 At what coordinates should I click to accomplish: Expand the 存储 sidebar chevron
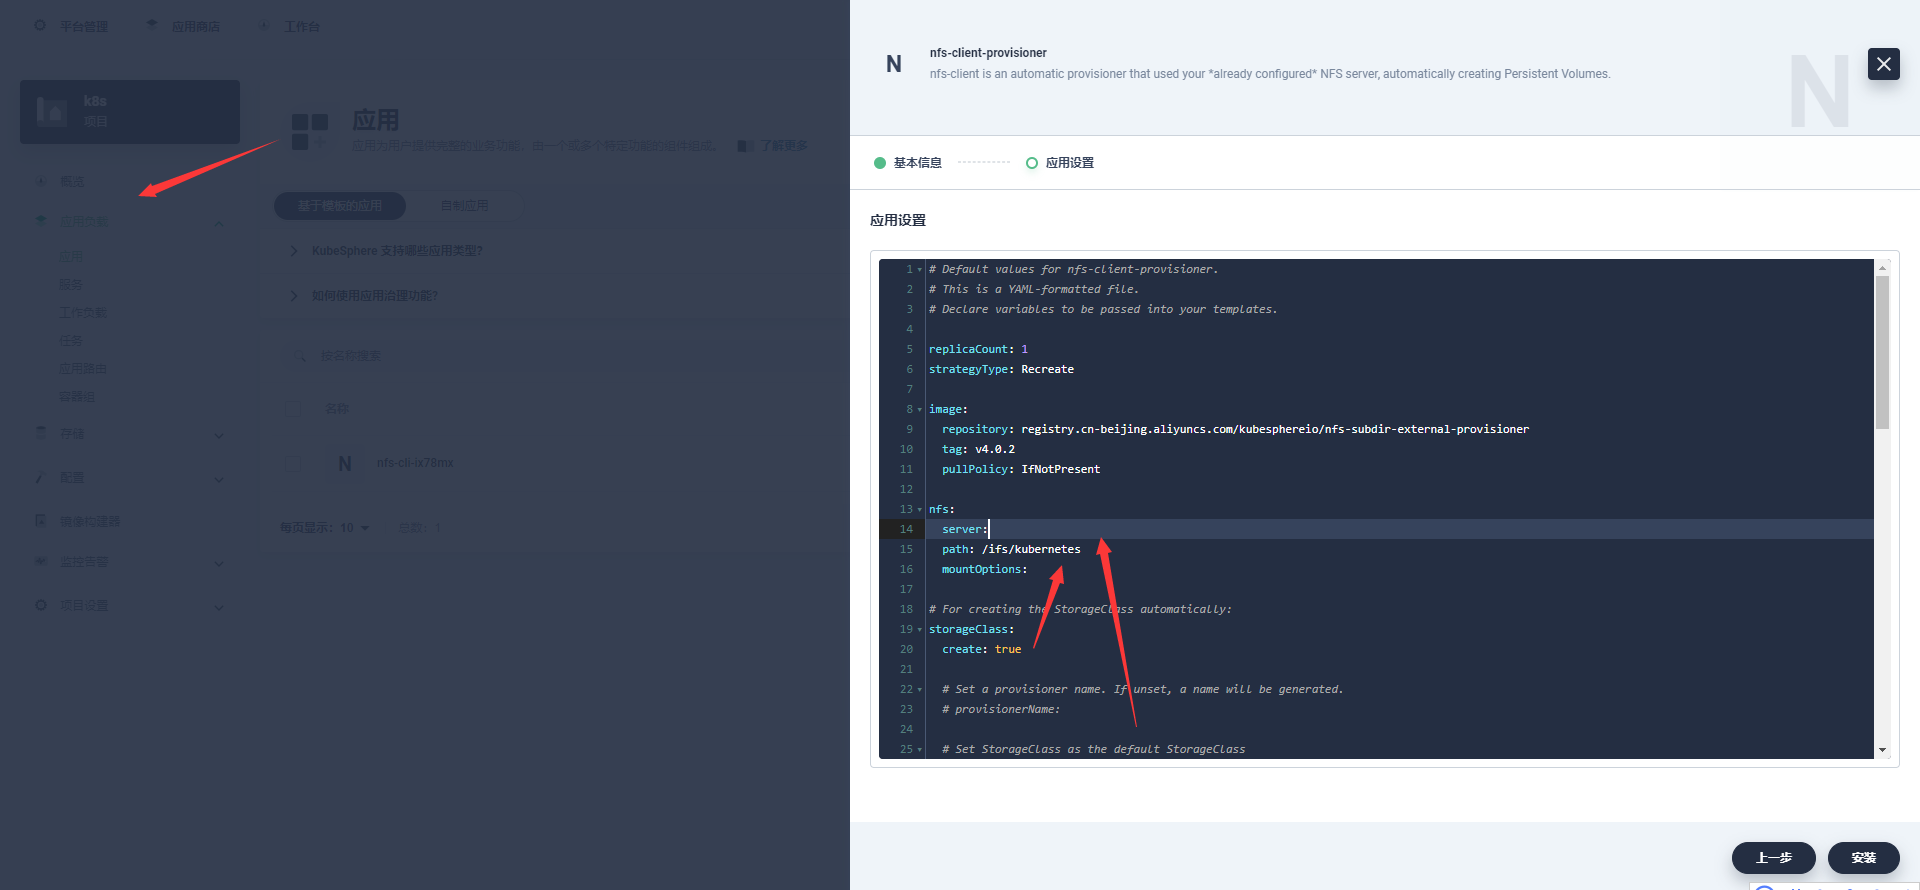coord(219,435)
